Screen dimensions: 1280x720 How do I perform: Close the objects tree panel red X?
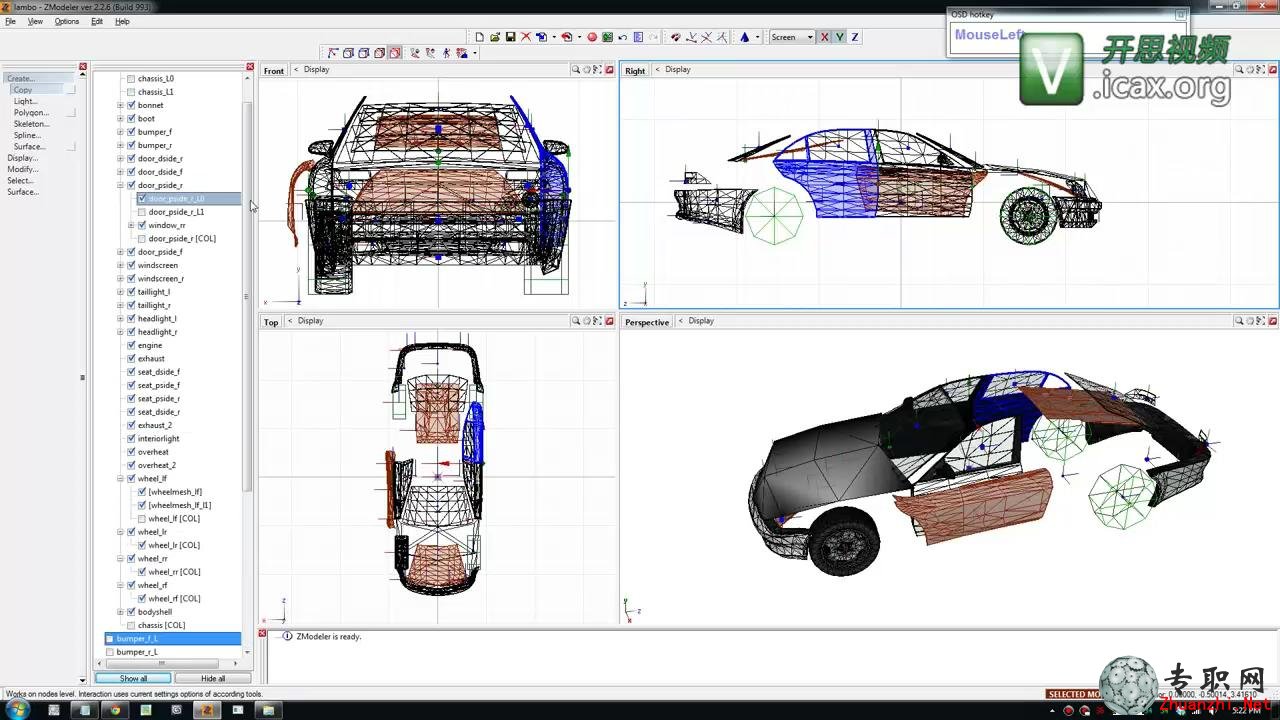[x=250, y=67]
